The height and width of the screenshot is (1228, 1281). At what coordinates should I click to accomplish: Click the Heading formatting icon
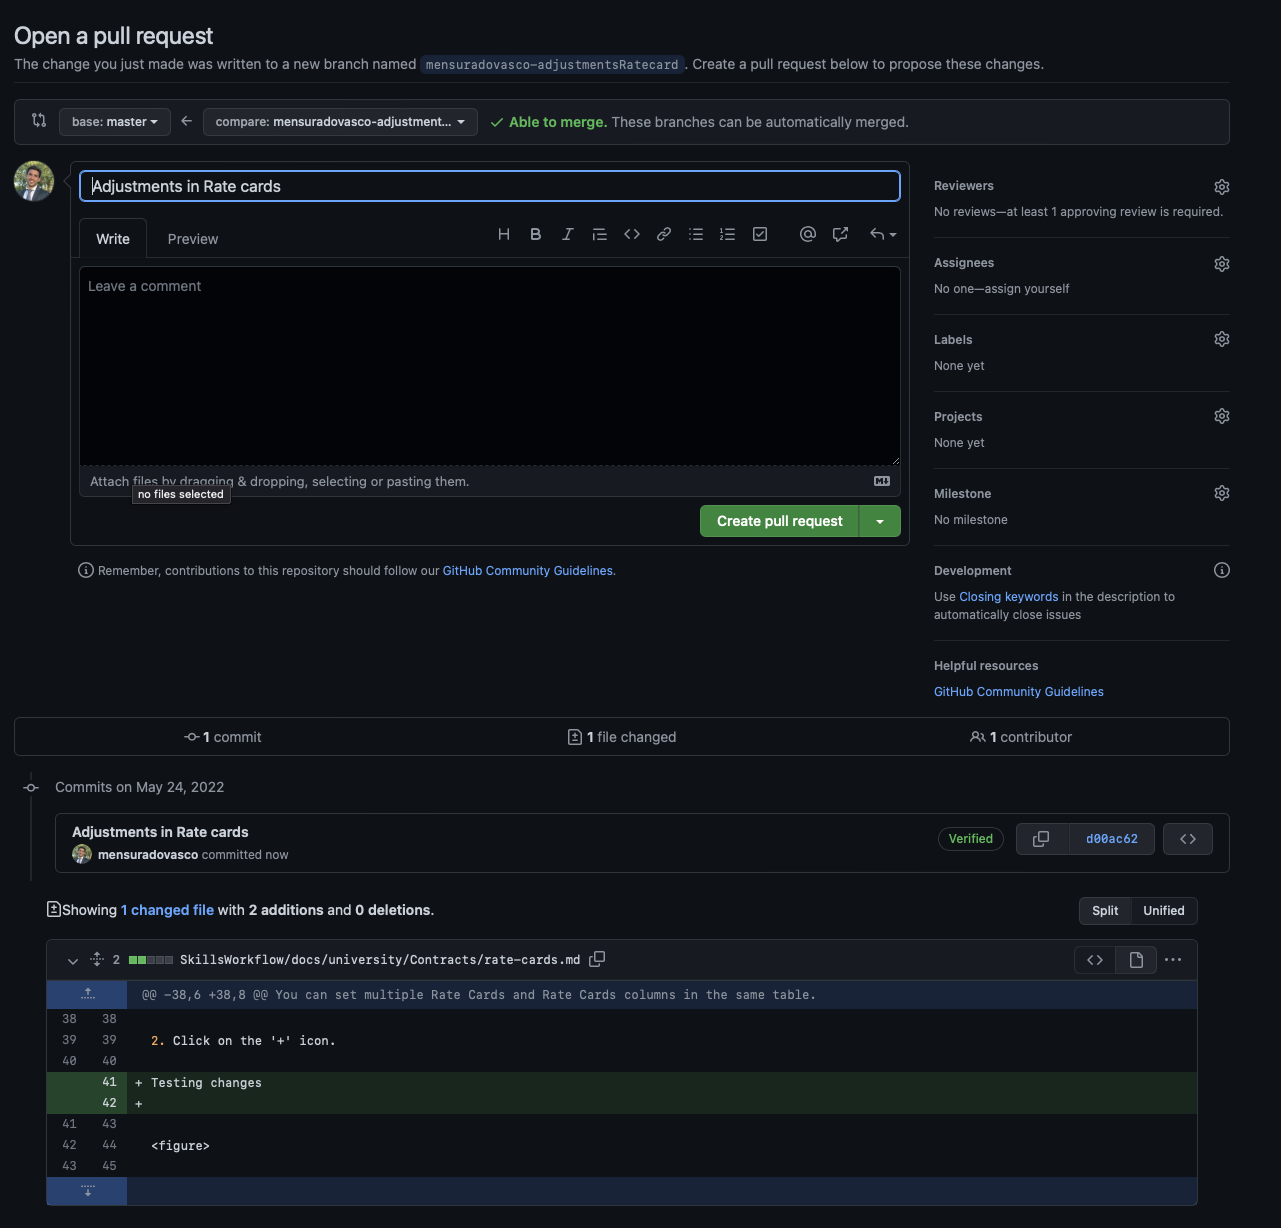point(504,234)
